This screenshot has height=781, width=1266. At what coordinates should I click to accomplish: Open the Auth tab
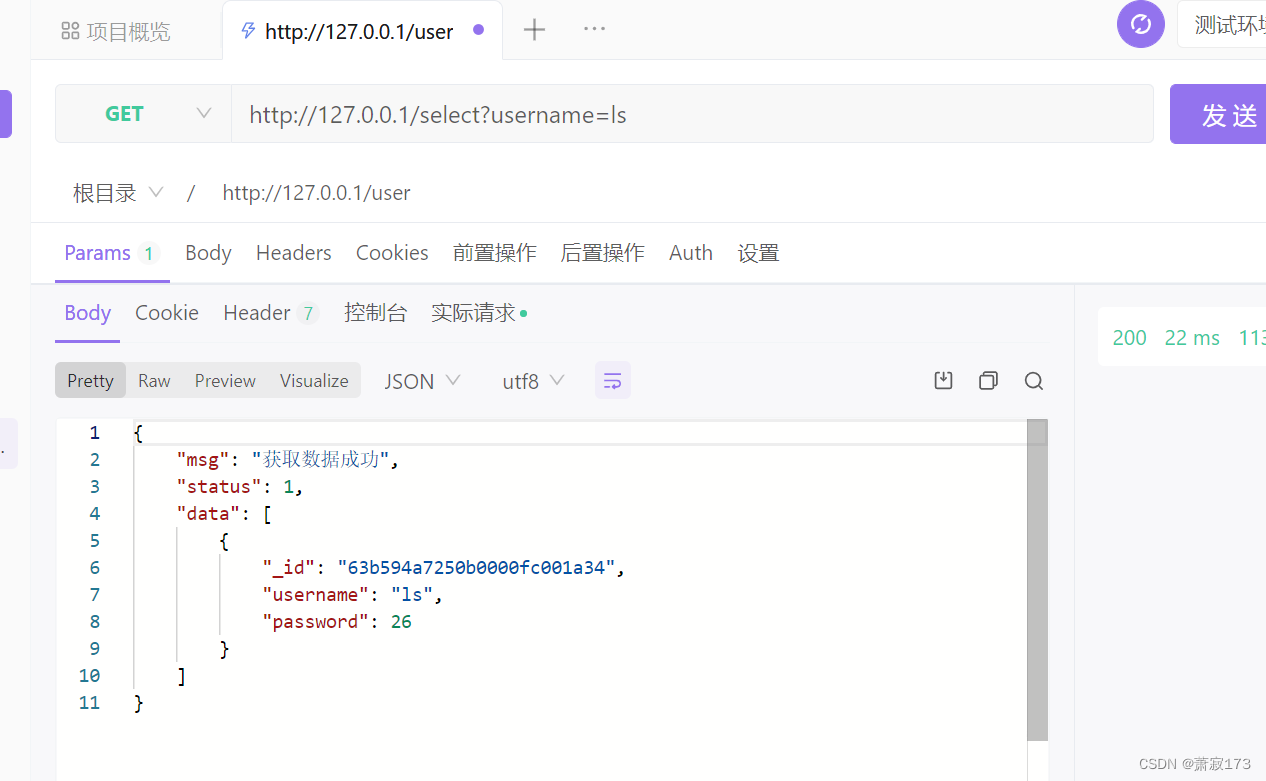[691, 253]
